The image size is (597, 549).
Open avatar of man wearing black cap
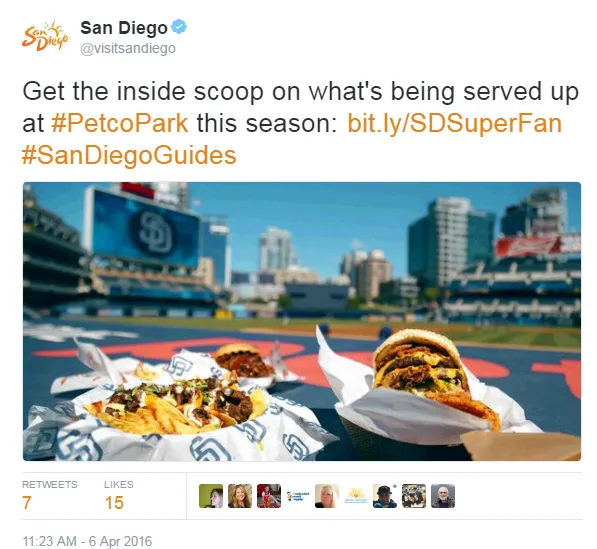coord(385,496)
